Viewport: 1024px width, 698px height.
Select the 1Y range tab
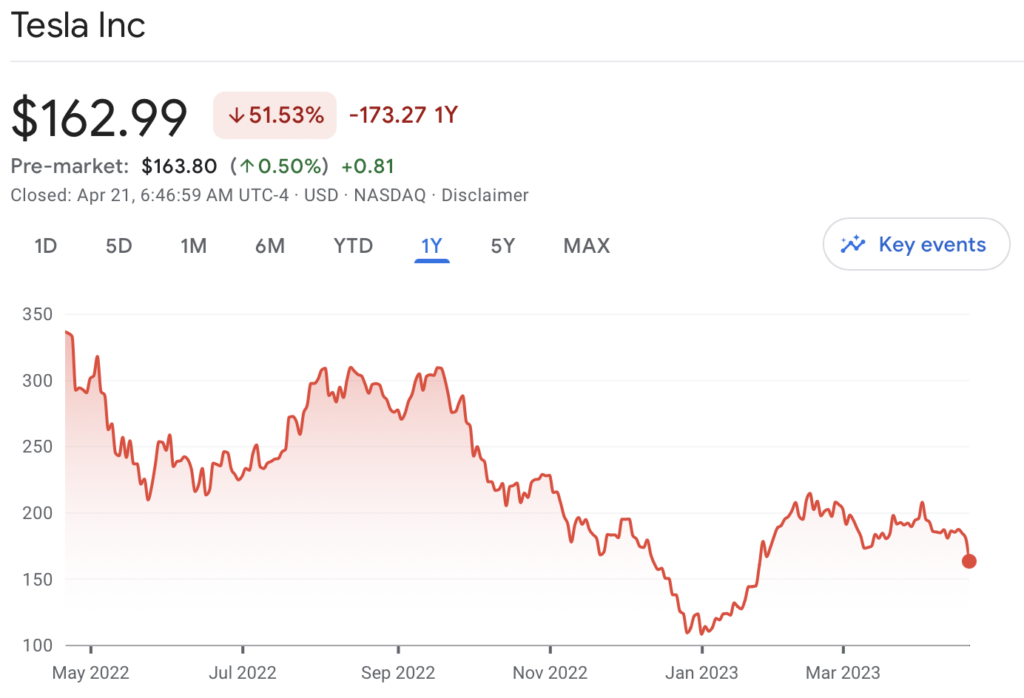pyautogui.click(x=432, y=247)
